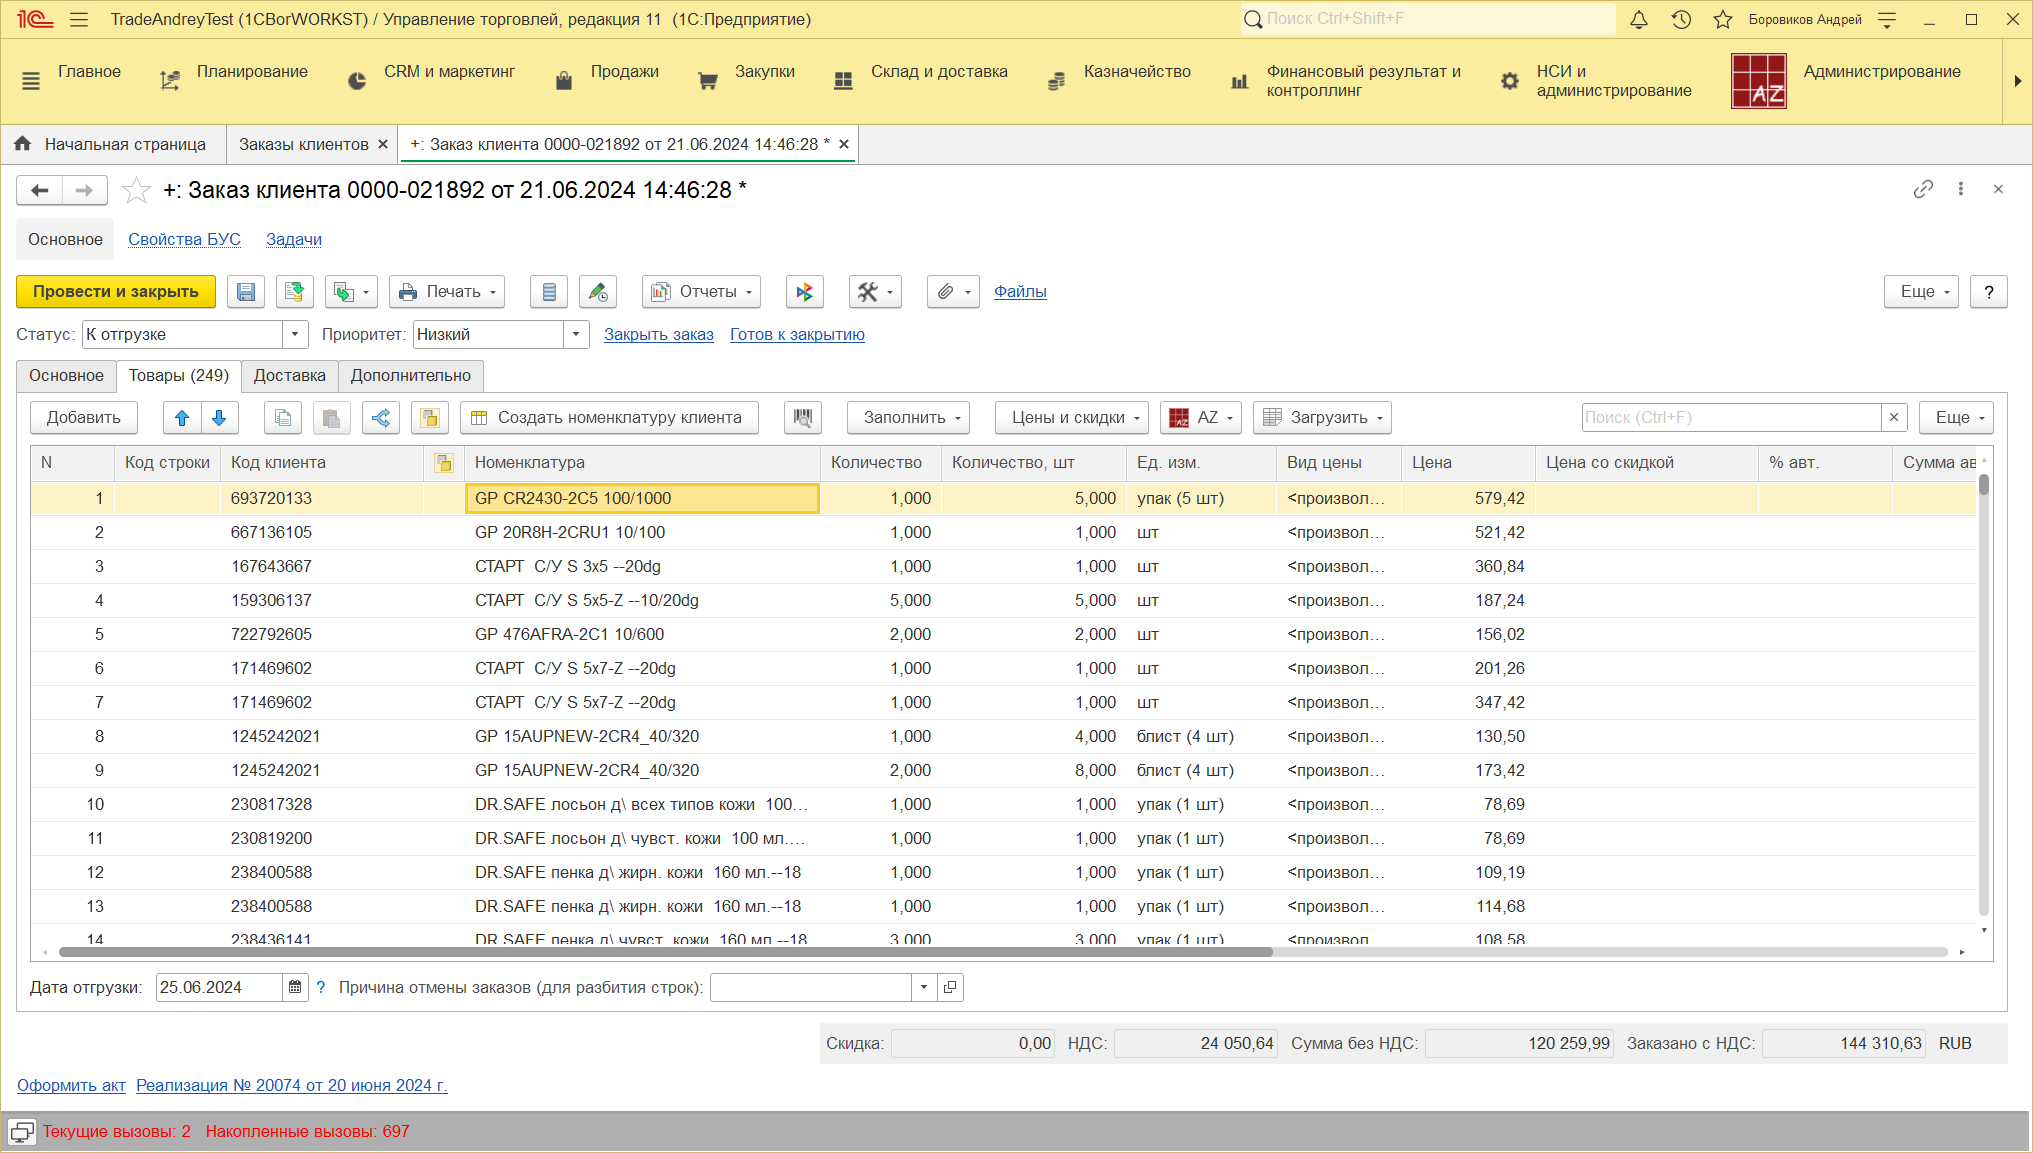The height and width of the screenshot is (1153, 2033).
Task: Click the Провести и закрыть button
Action: (x=116, y=292)
